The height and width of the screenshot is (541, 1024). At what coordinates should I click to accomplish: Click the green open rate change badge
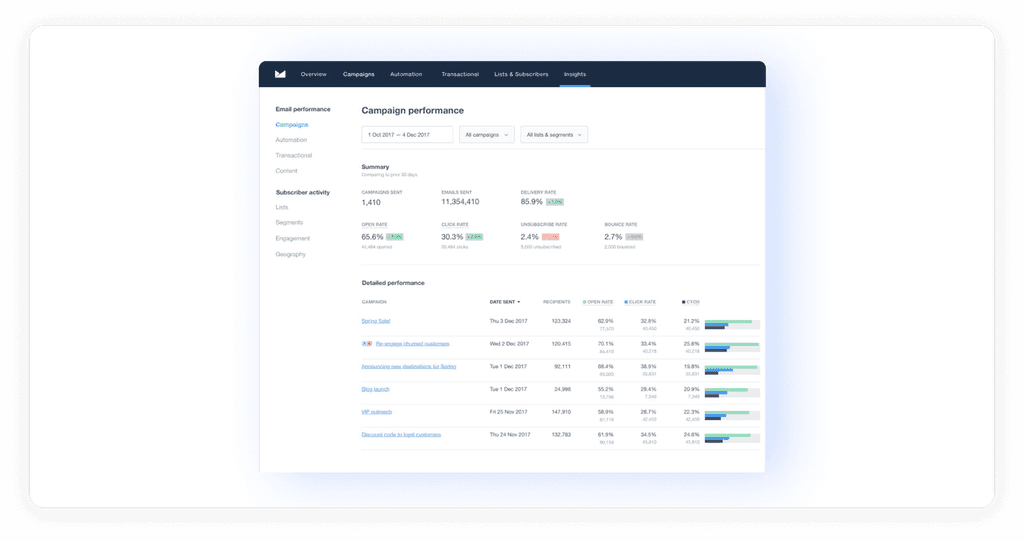[395, 237]
